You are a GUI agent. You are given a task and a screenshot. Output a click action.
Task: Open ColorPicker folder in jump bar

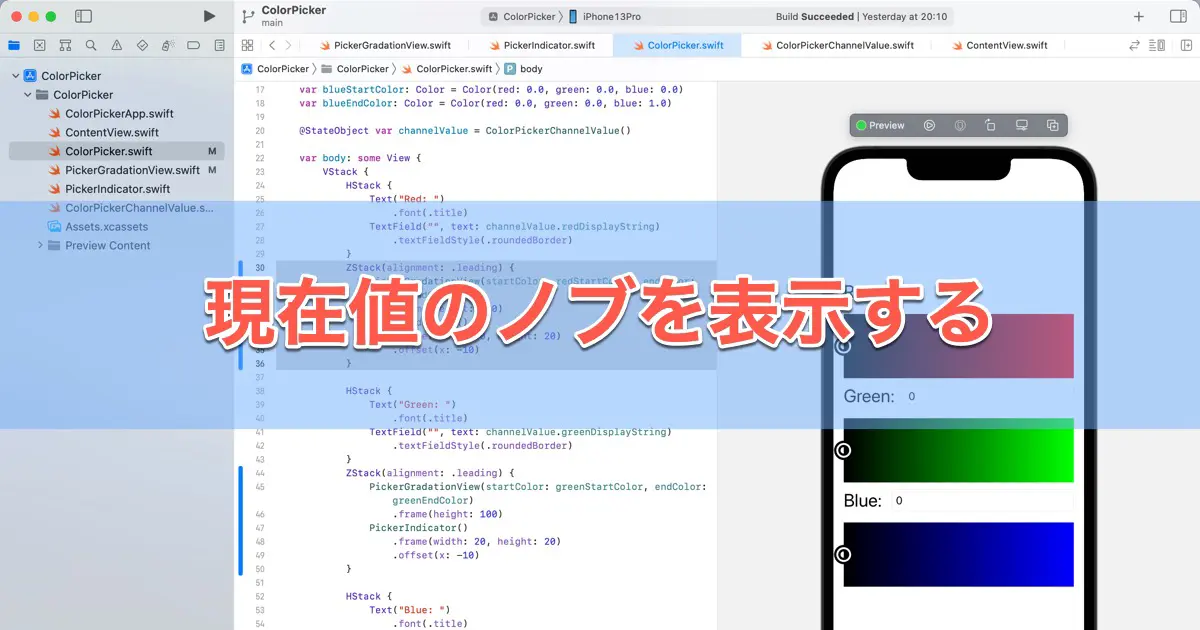point(355,69)
